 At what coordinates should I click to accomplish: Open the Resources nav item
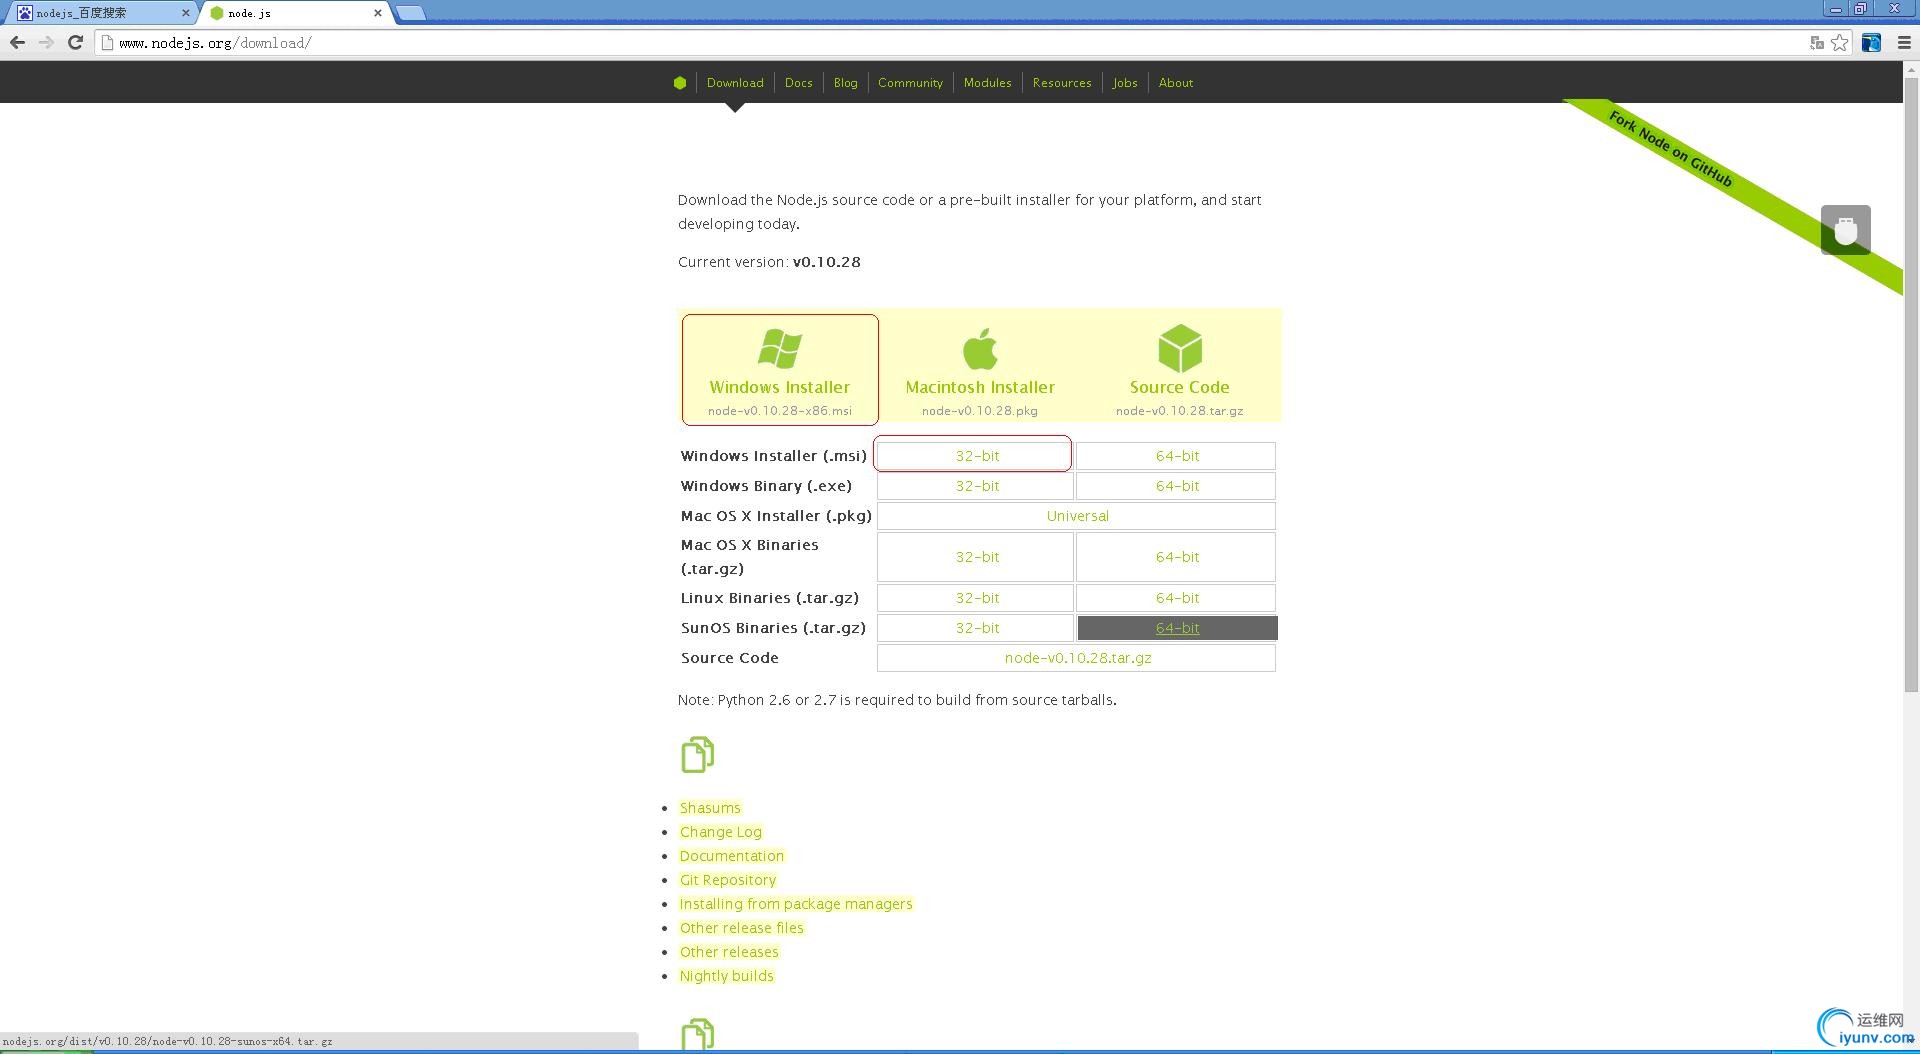pos(1062,83)
